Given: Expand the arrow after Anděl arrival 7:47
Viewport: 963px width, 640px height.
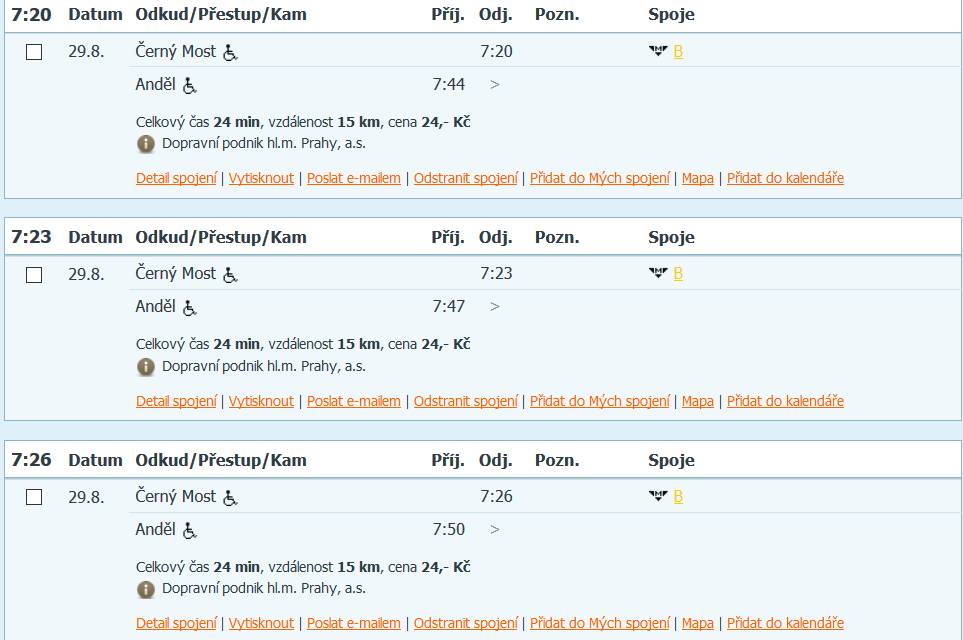Looking at the screenshot, I should (494, 306).
